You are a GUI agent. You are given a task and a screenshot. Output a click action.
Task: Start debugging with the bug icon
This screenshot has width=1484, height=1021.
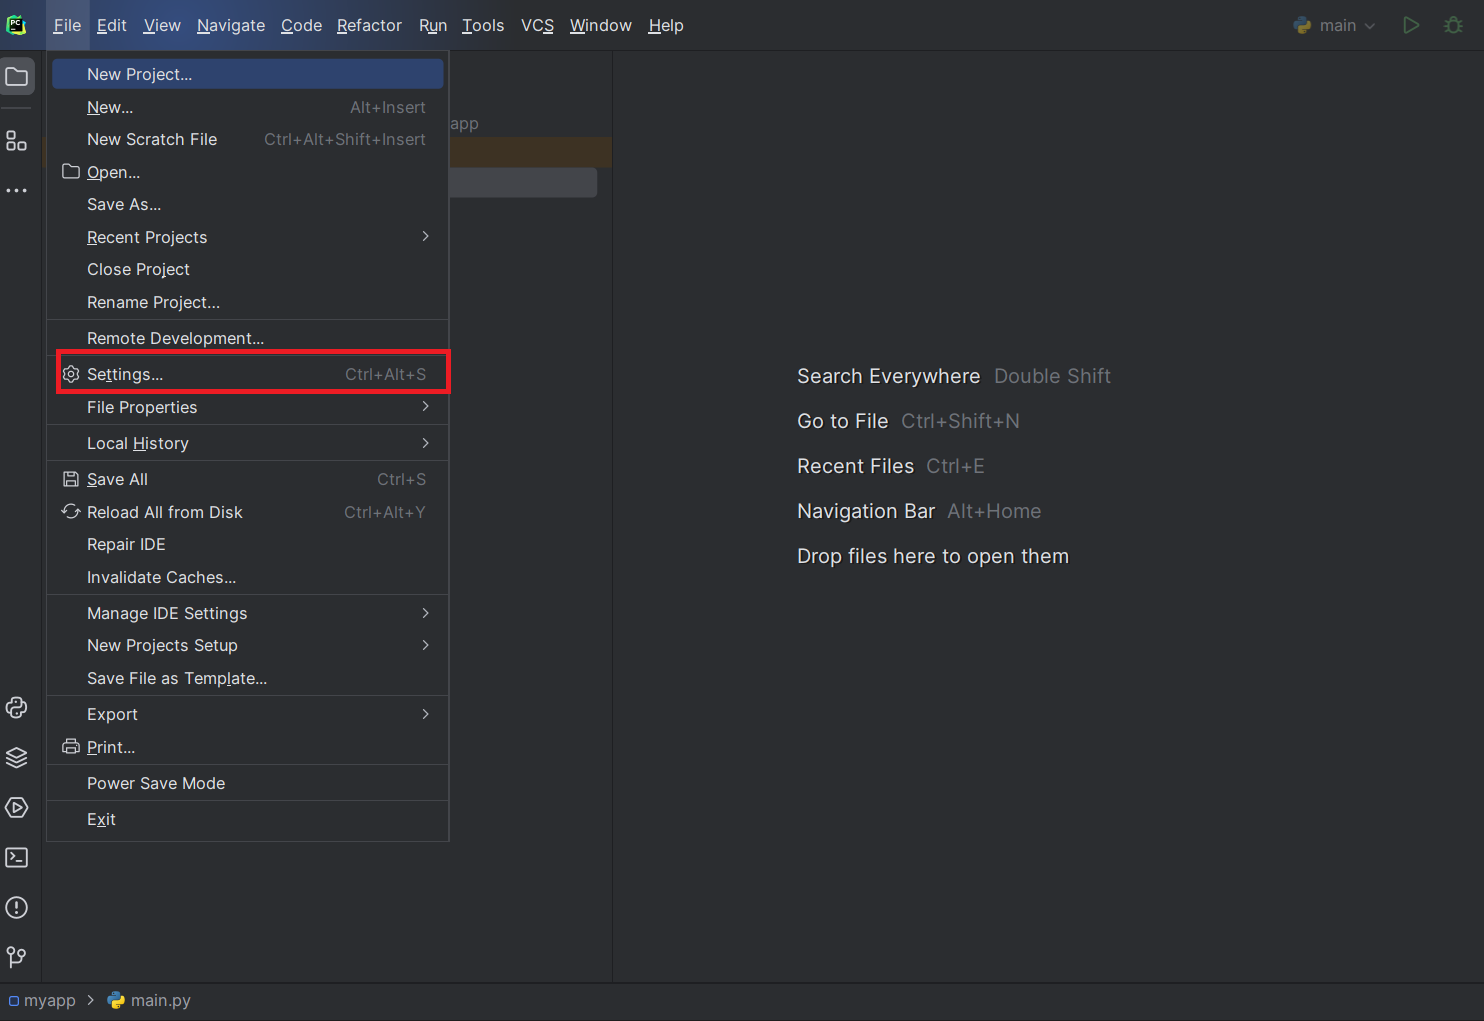coord(1453,25)
